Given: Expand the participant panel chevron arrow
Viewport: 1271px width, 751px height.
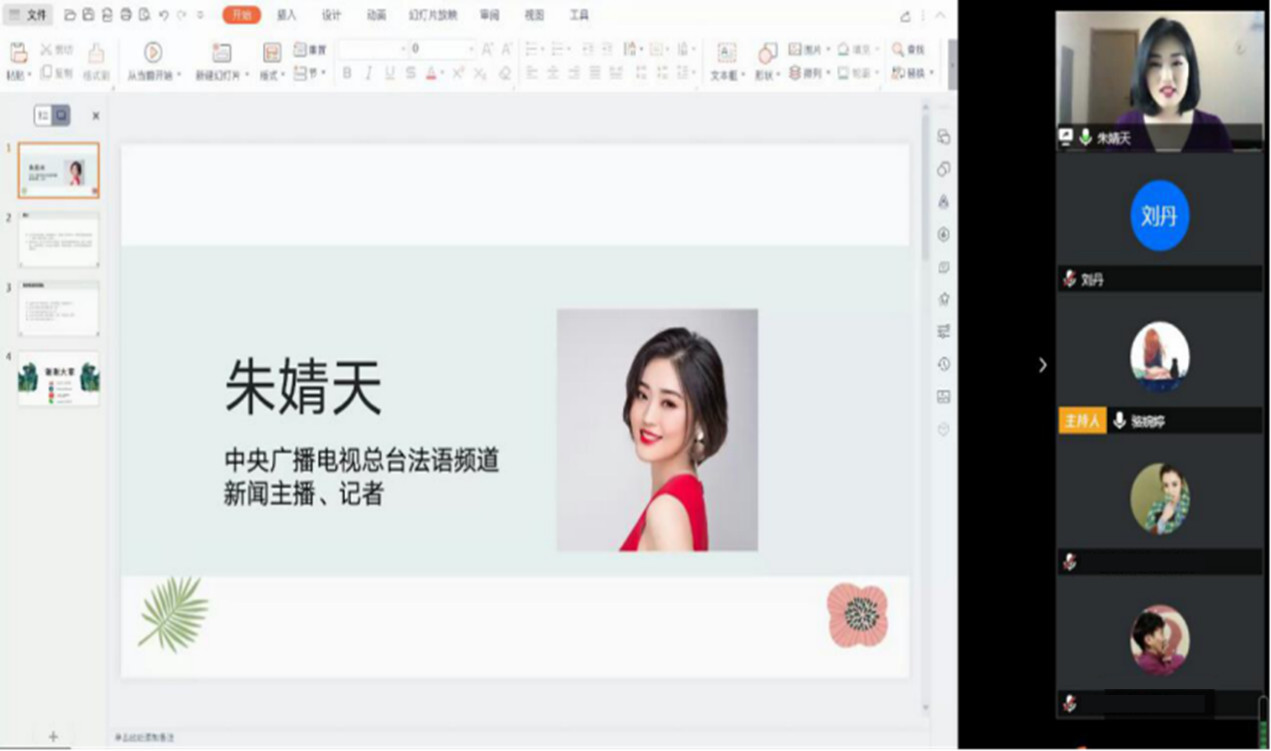Looking at the screenshot, I should click(x=1042, y=365).
